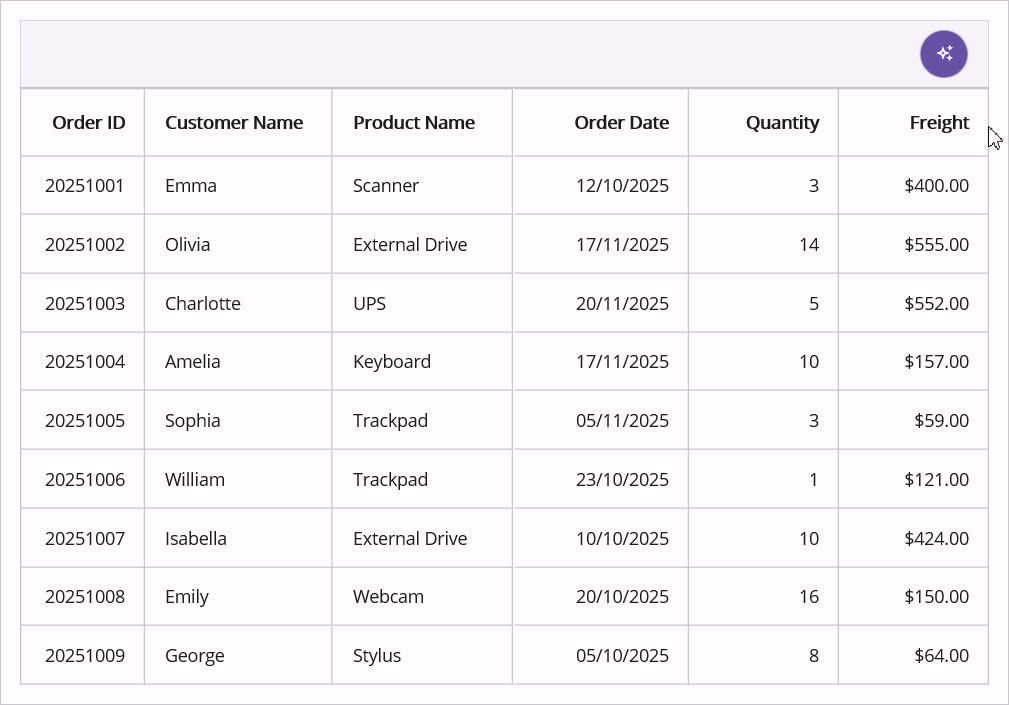Click the Freight column header
Image resolution: width=1009 pixels, height=705 pixels.
[x=939, y=123]
